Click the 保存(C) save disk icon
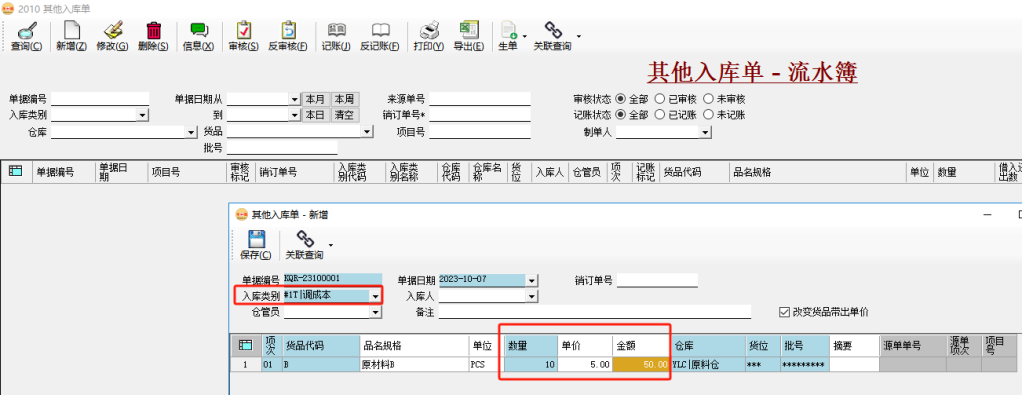The image size is (1023, 395). pyautogui.click(x=256, y=245)
